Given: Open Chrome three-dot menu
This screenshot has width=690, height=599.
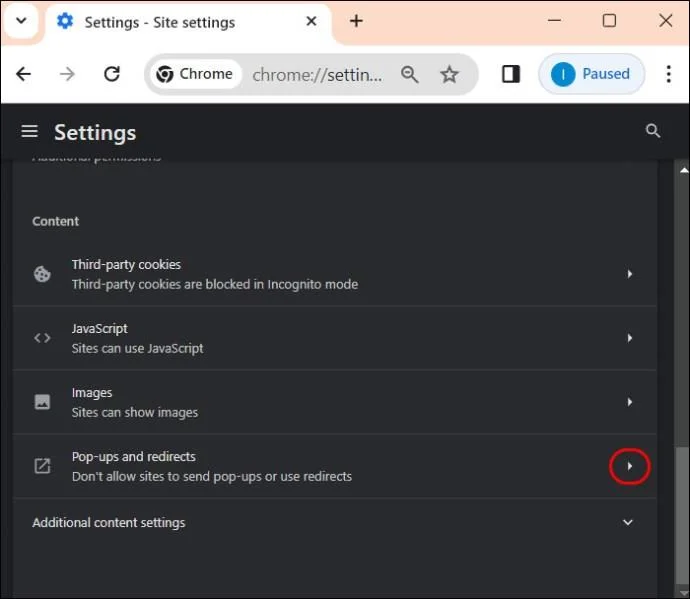Looking at the screenshot, I should 668,74.
